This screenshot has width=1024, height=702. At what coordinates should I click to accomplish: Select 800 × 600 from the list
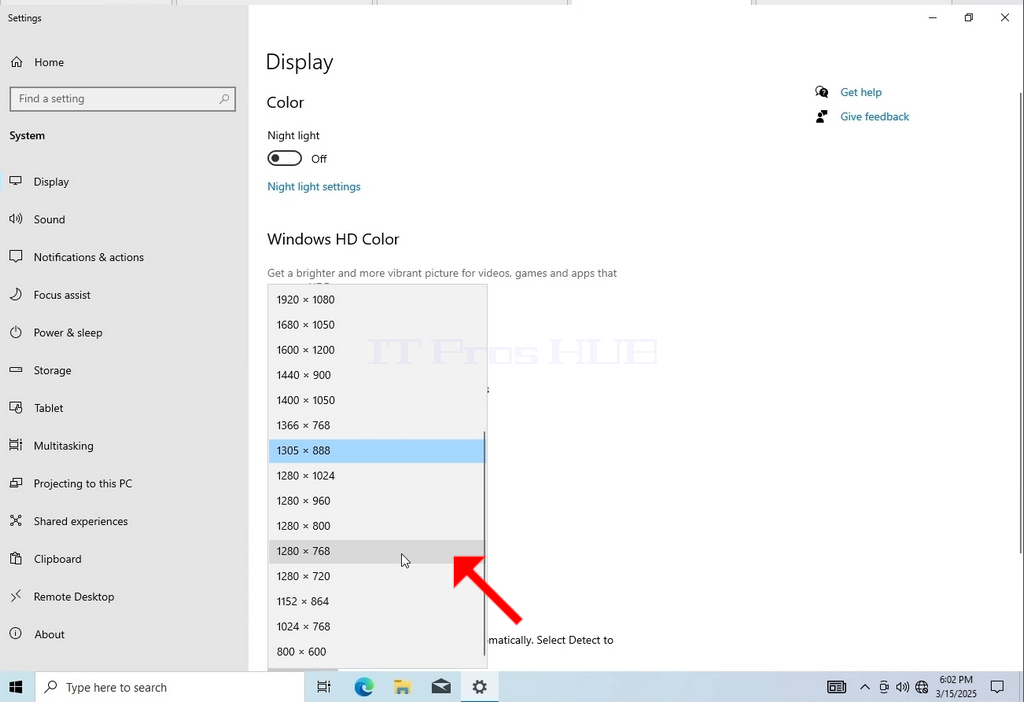click(x=377, y=652)
